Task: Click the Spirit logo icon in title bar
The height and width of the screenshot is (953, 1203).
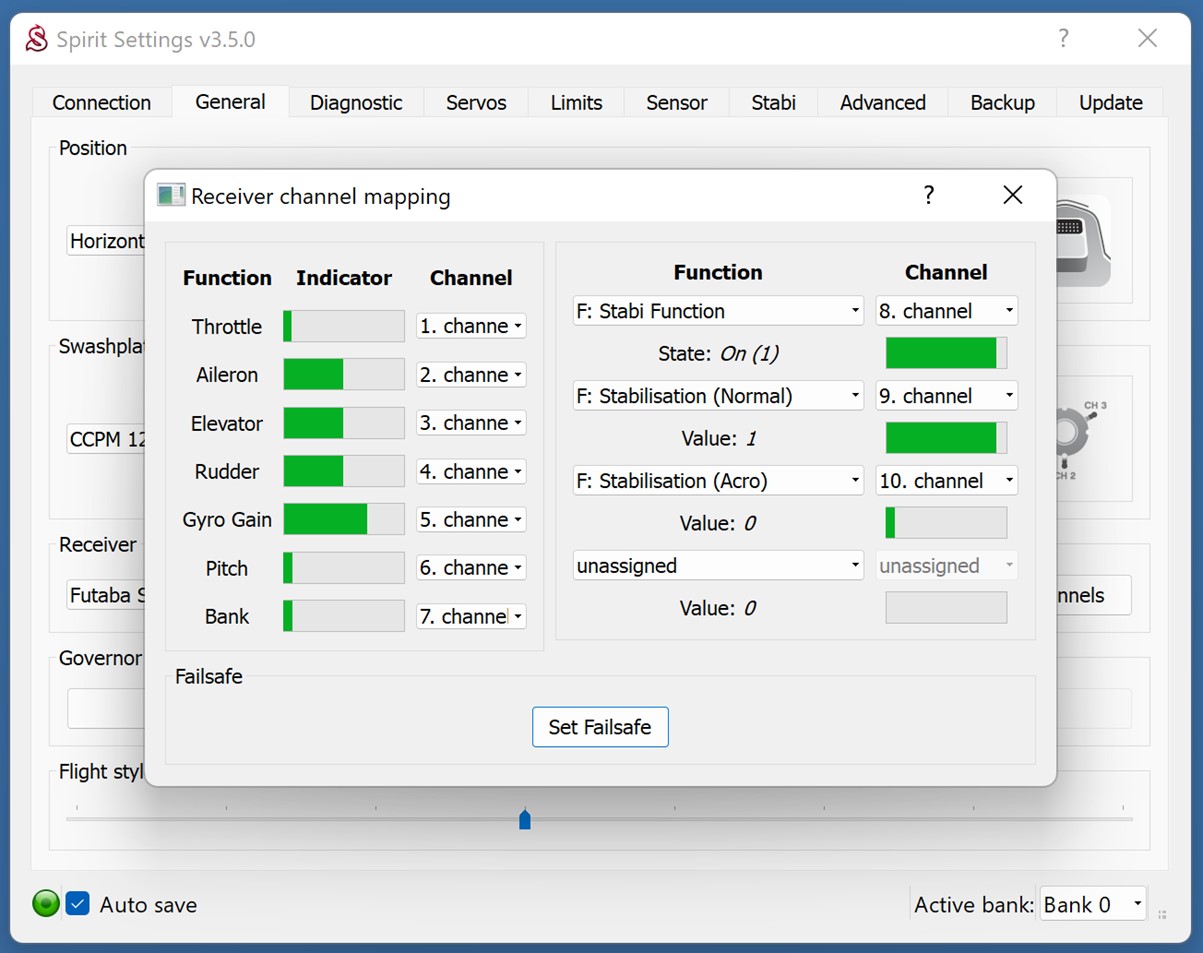Action: coord(36,39)
